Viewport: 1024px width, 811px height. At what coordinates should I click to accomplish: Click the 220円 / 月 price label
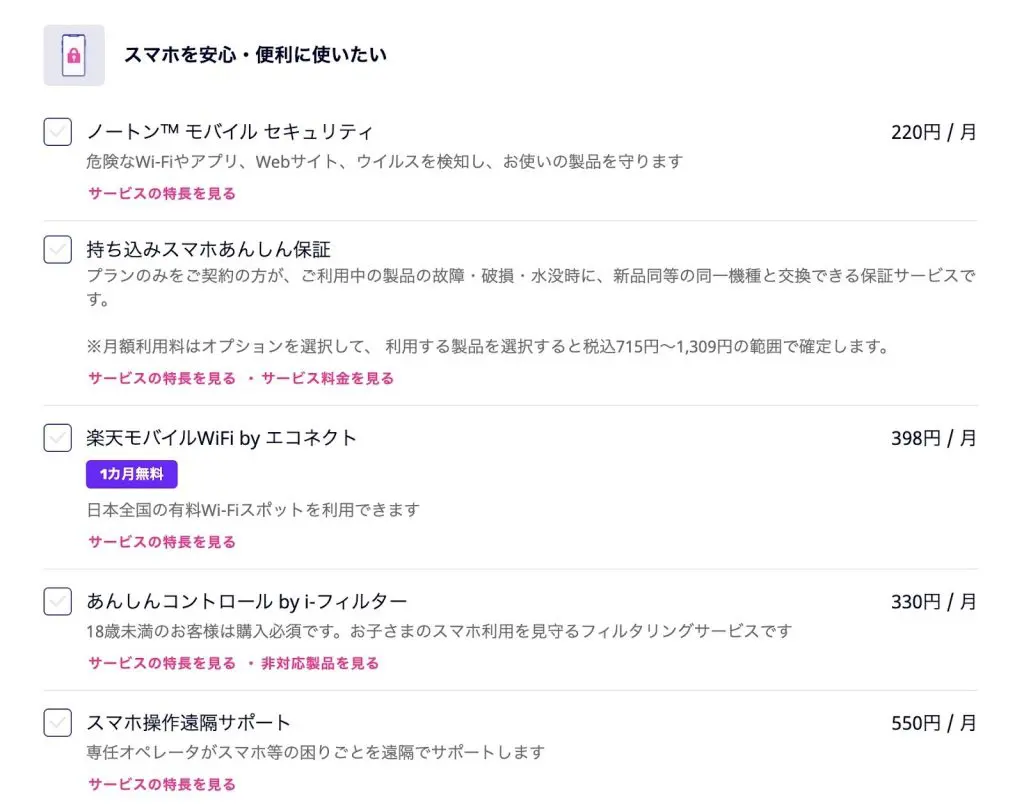[932, 132]
